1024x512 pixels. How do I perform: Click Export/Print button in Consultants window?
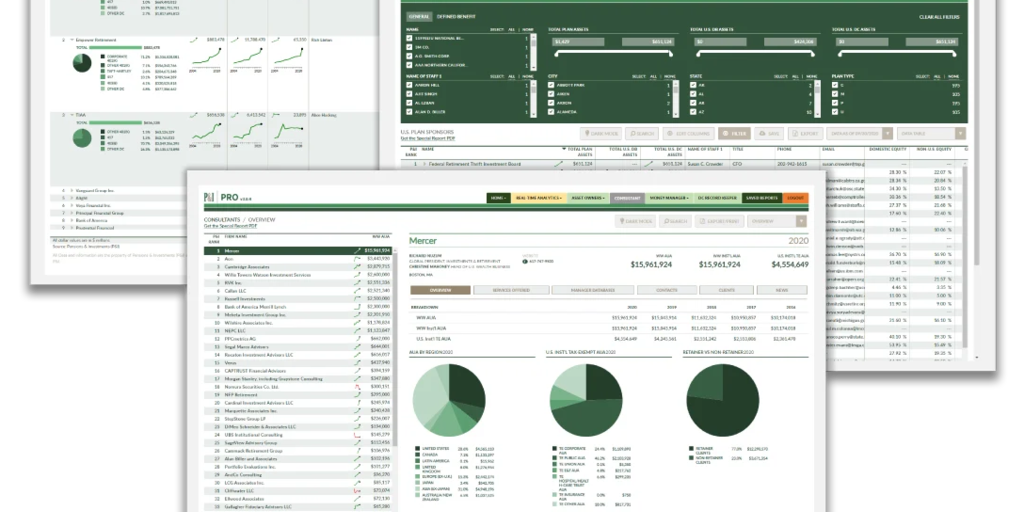click(x=719, y=221)
